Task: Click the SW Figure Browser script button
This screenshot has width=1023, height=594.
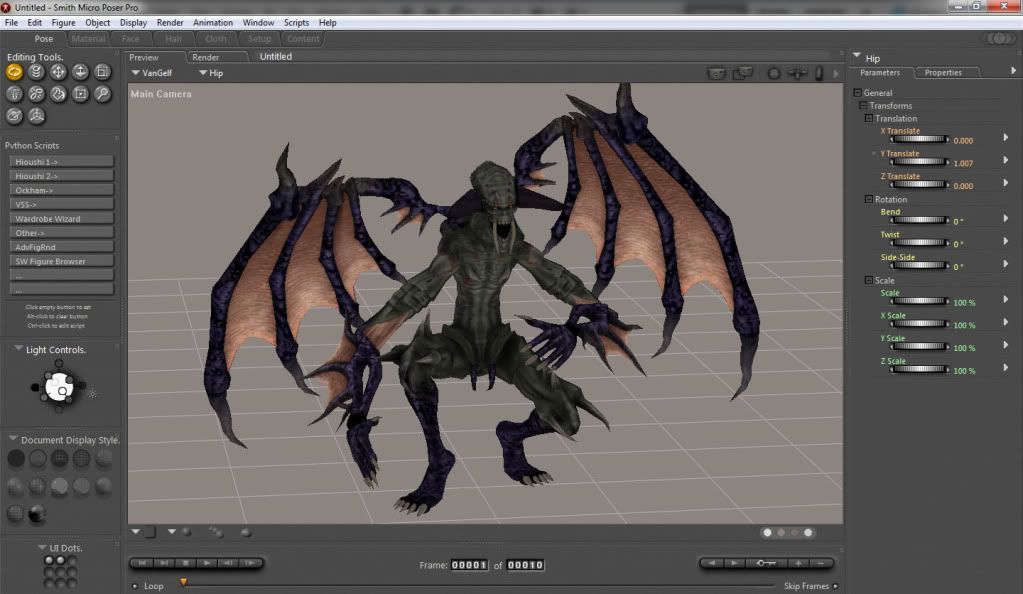Action: coord(62,261)
